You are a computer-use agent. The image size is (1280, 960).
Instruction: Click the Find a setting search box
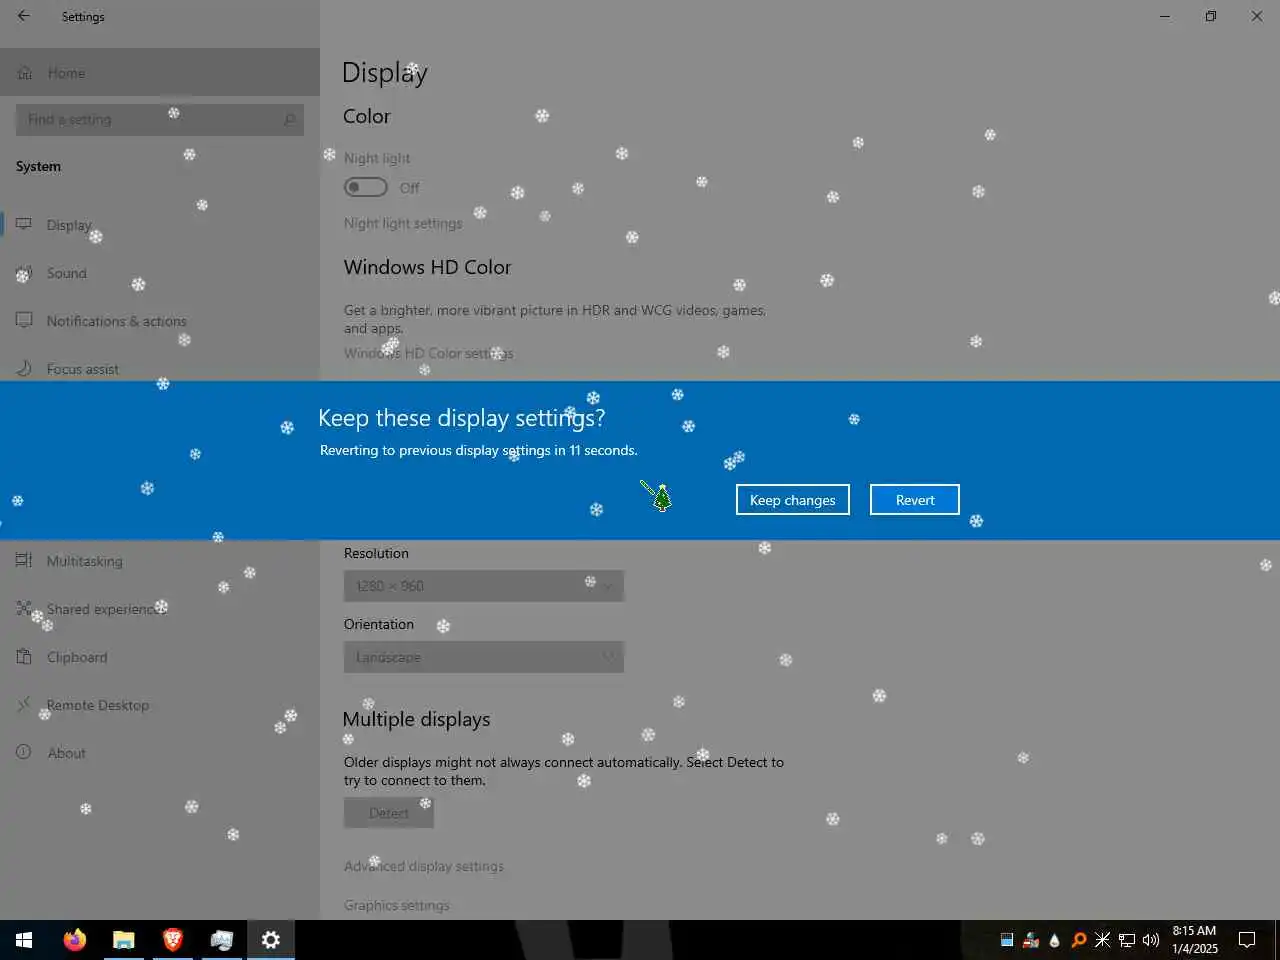coord(160,119)
